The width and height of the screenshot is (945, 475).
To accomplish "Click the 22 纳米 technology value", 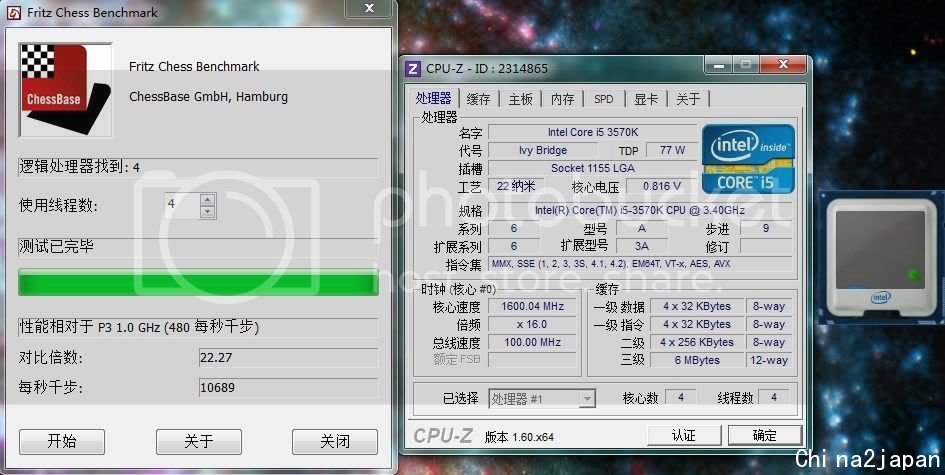I will (516, 186).
